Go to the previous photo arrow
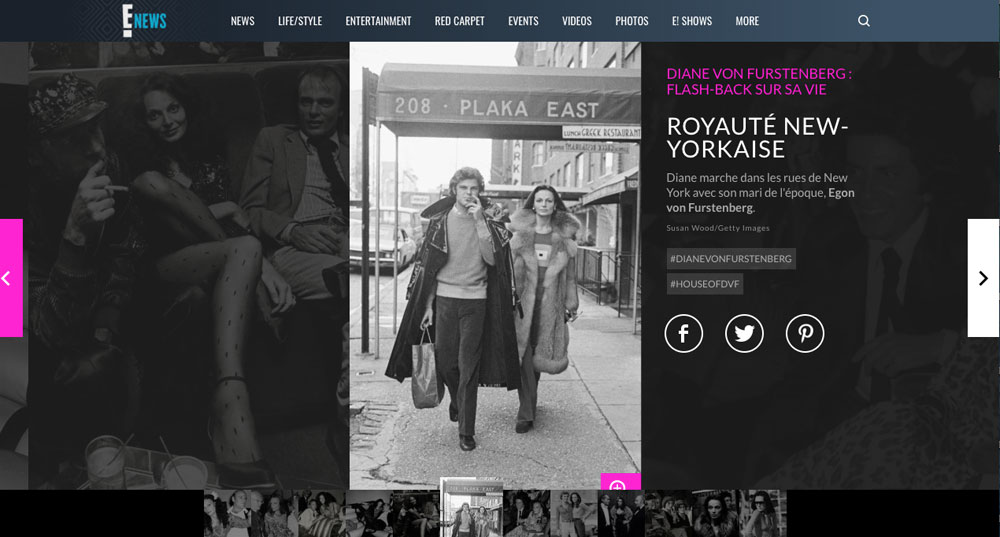The image size is (1000, 537). click(x=10, y=278)
